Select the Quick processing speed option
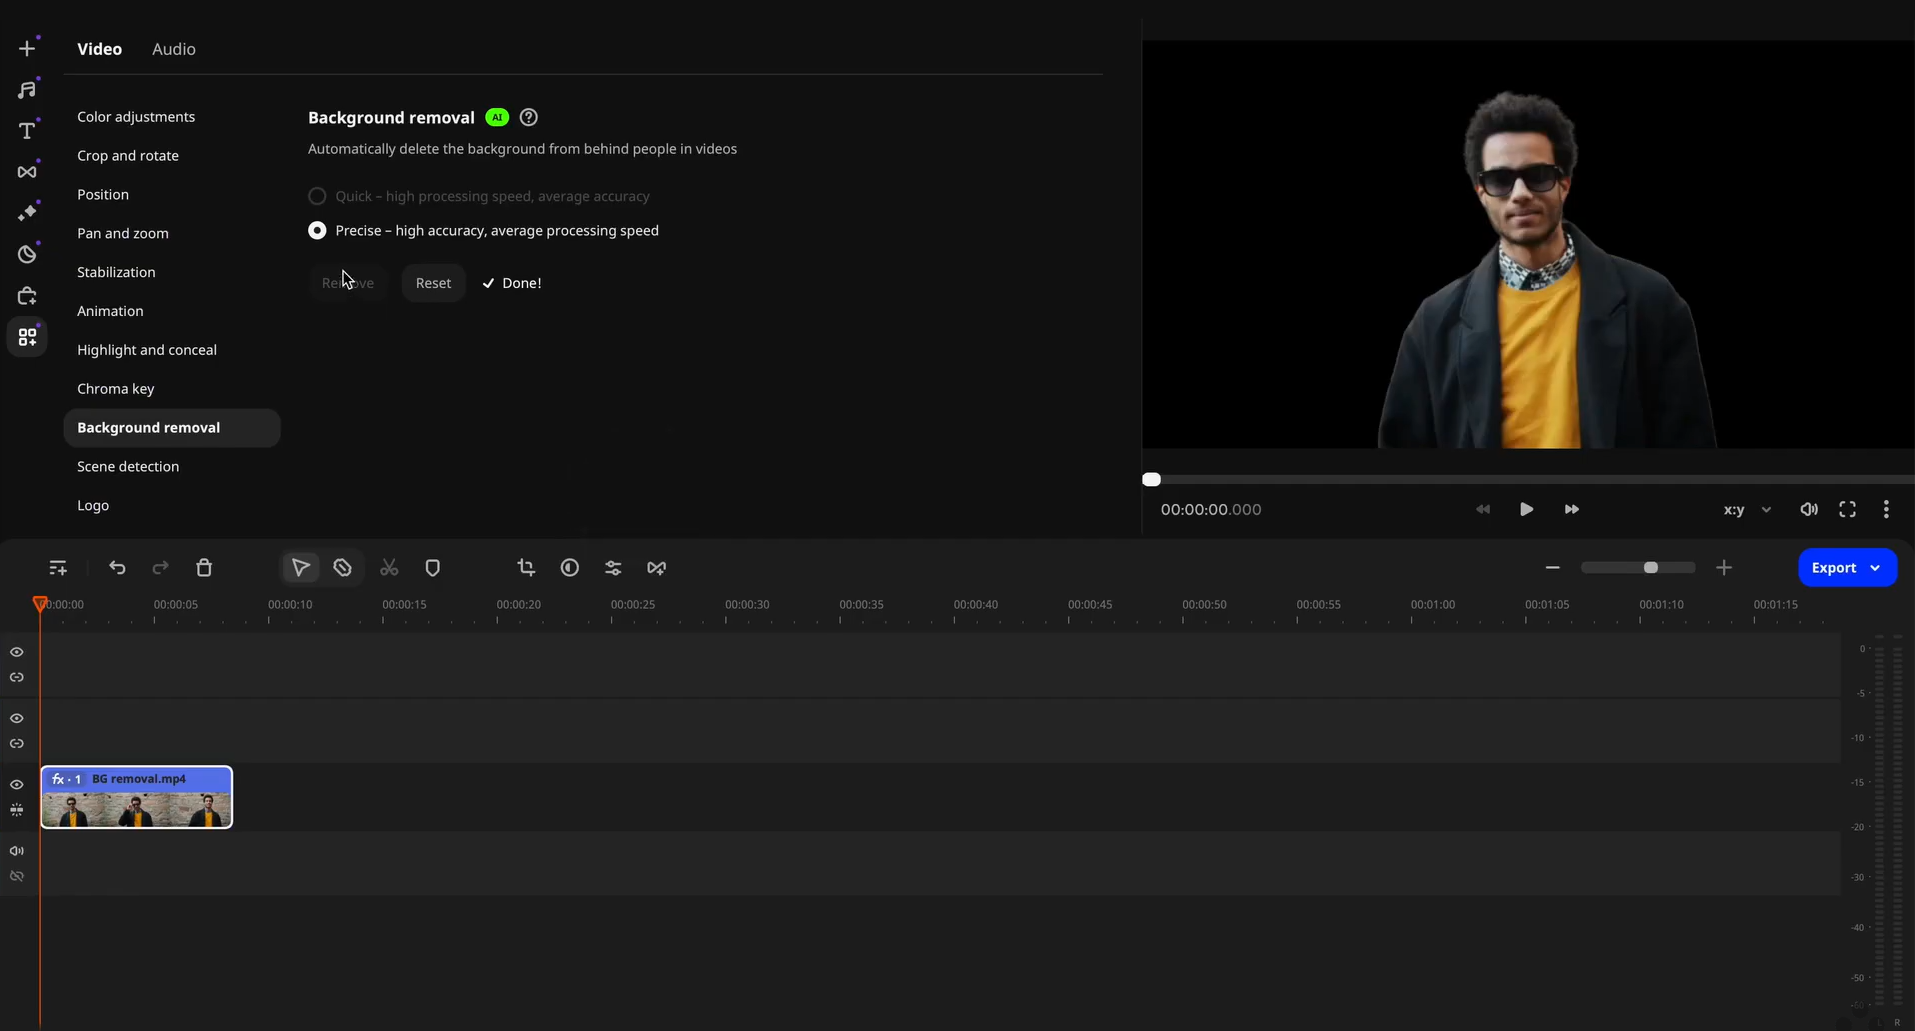 click(x=317, y=196)
